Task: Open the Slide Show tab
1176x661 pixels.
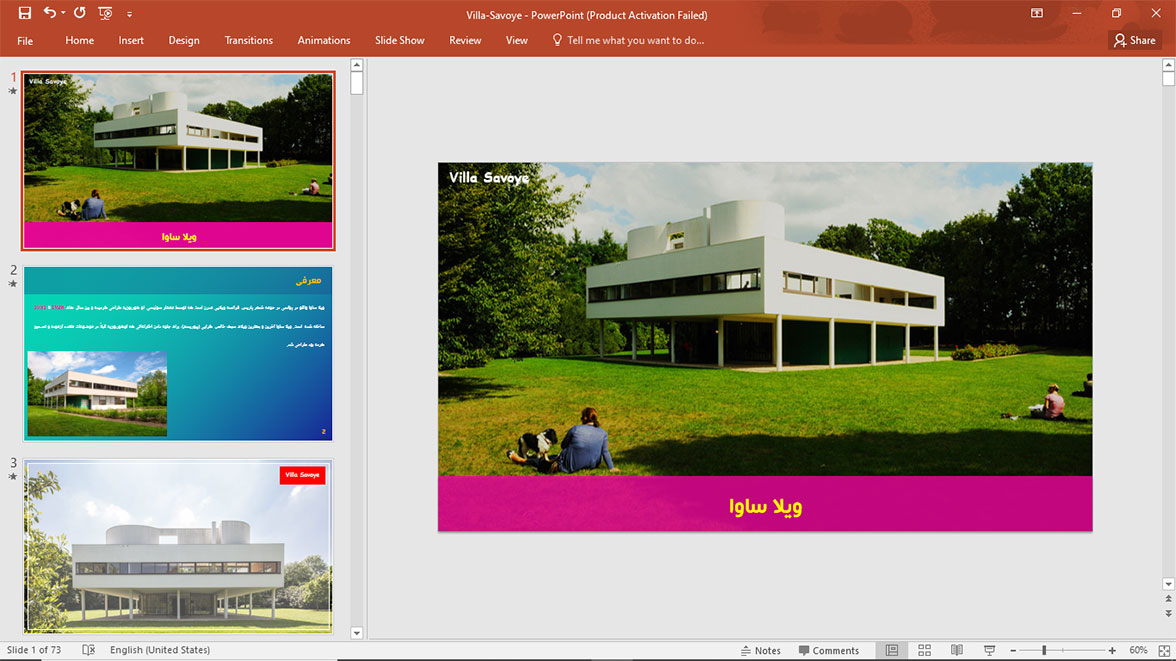Action: coord(400,41)
